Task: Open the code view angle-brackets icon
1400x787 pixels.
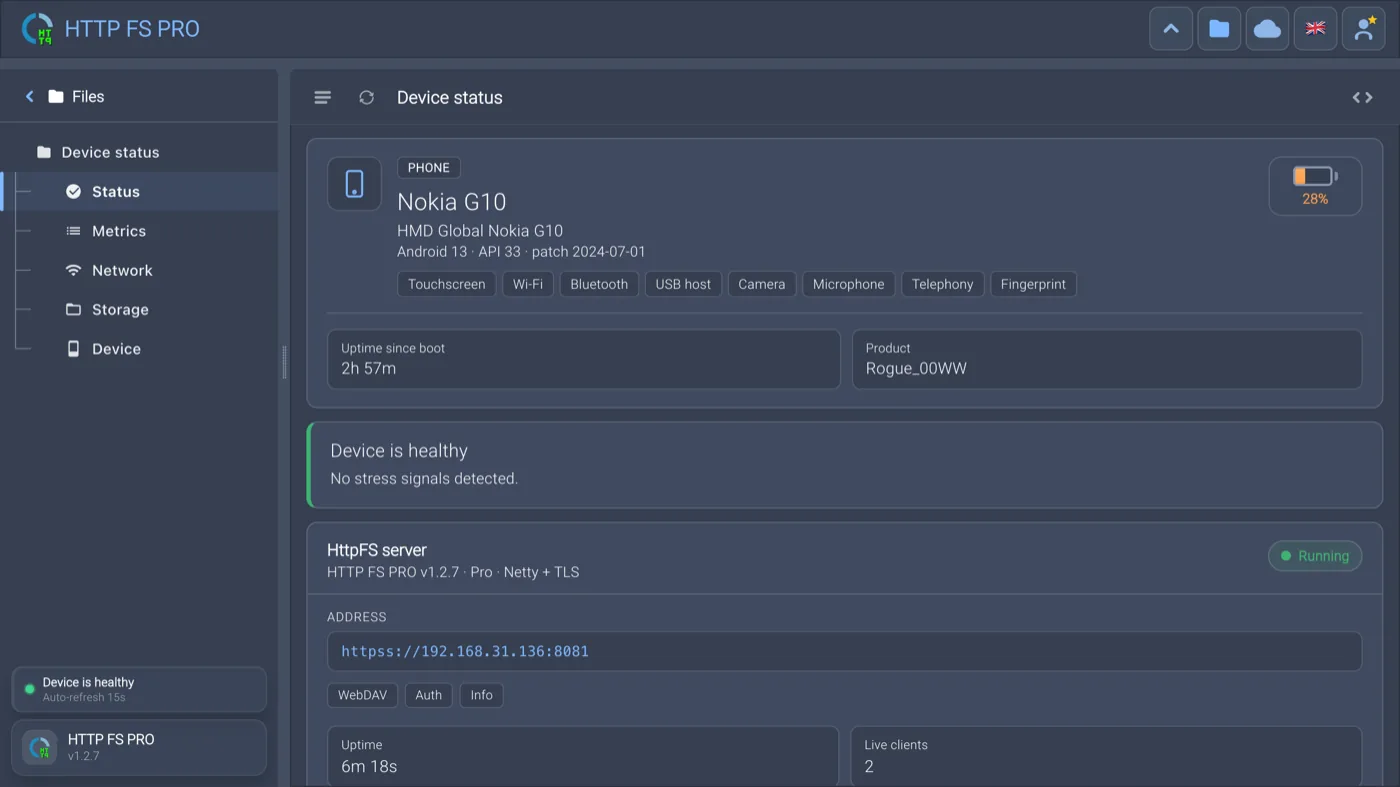Action: [x=1362, y=97]
